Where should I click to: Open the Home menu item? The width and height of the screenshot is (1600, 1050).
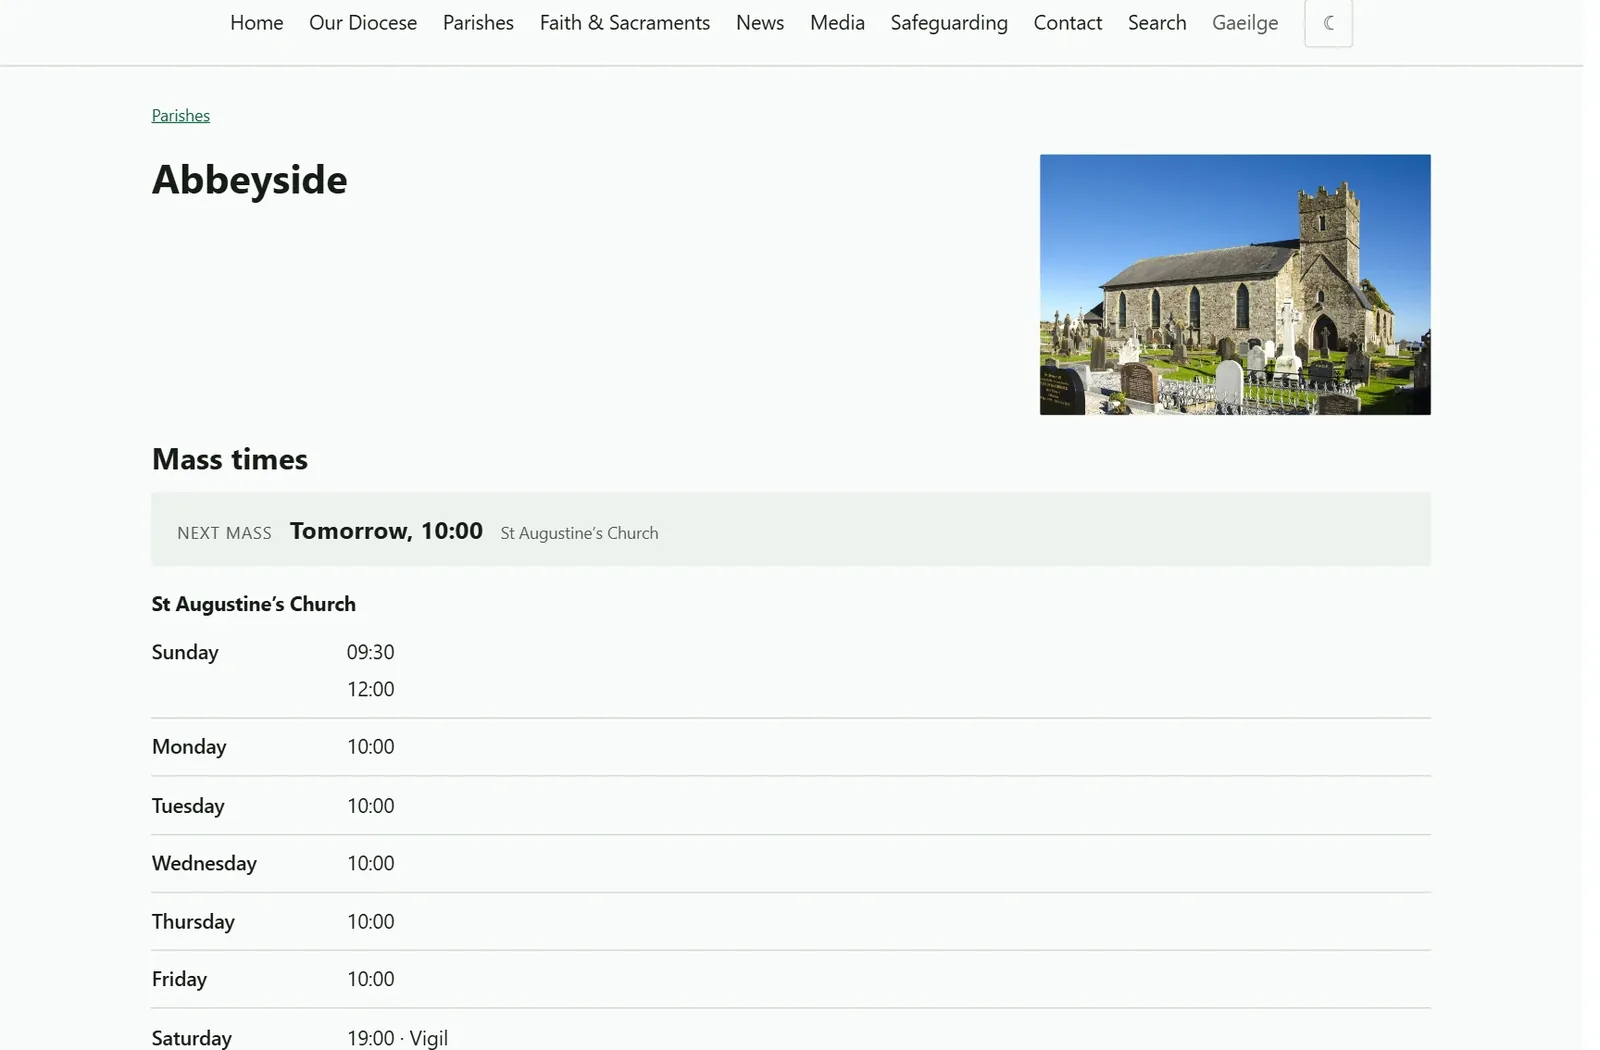point(257,23)
